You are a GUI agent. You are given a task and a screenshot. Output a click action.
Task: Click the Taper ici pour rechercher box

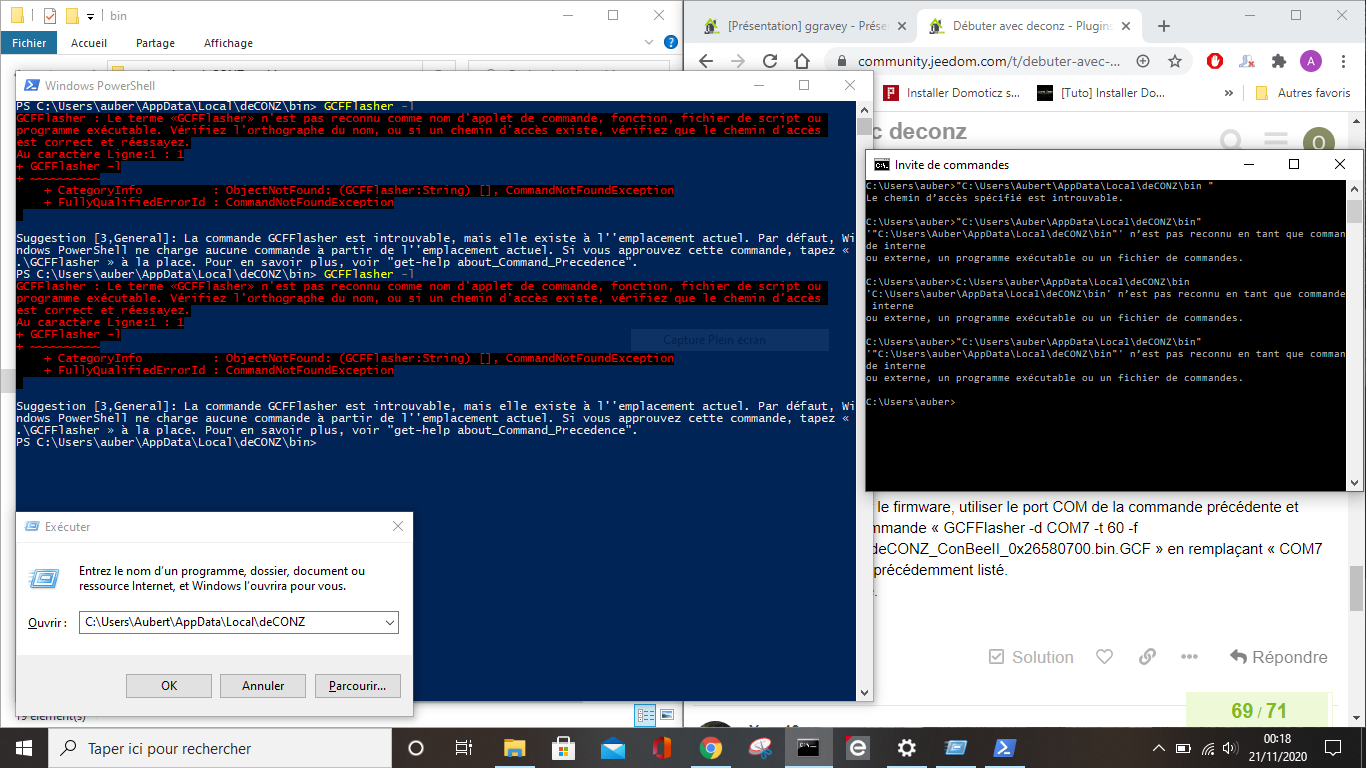point(219,748)
